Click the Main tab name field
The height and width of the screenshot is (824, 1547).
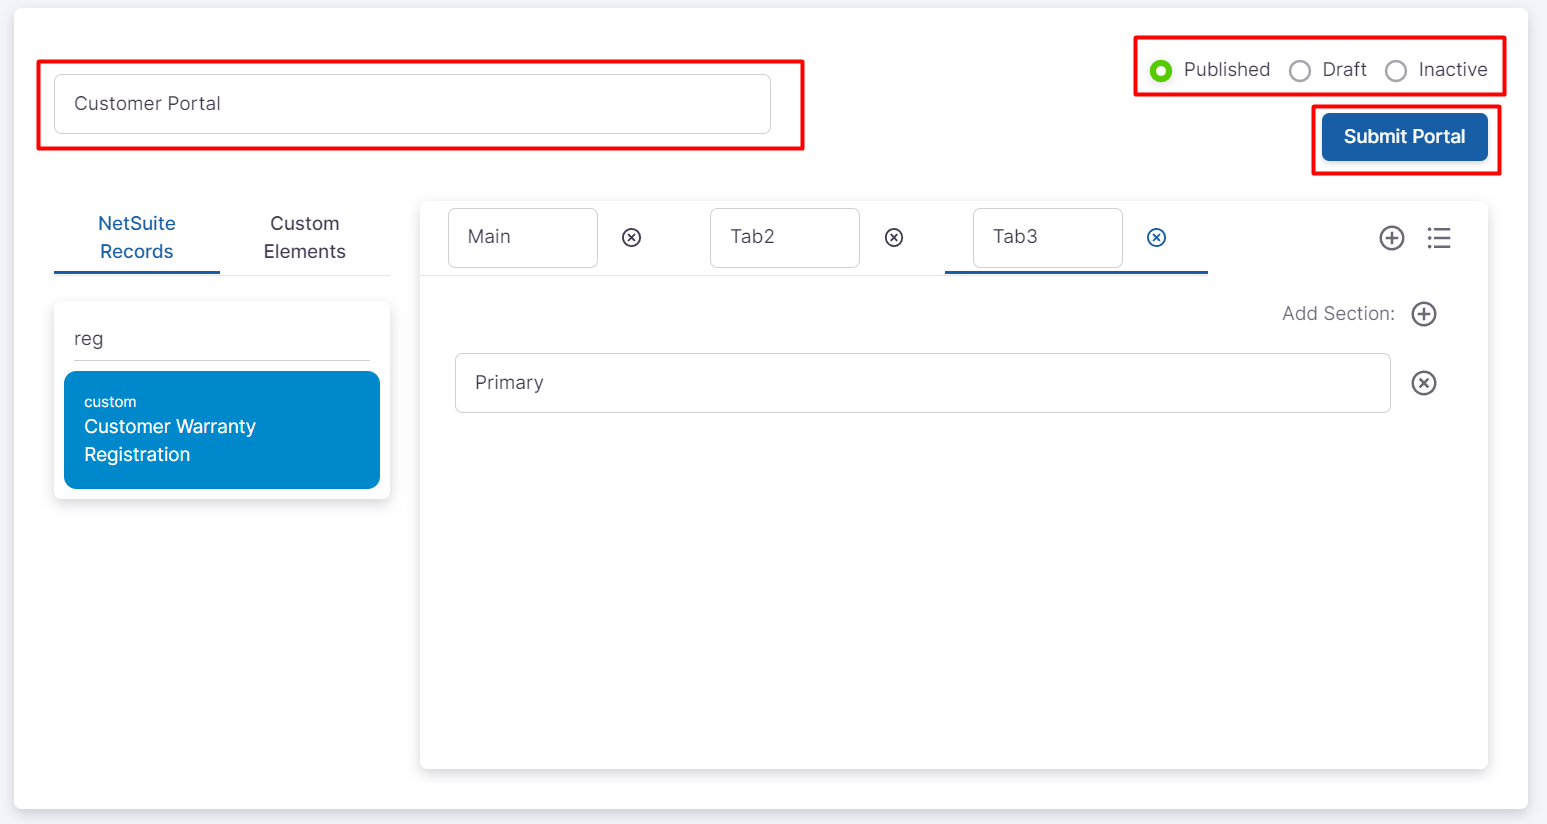pos(522,238)
